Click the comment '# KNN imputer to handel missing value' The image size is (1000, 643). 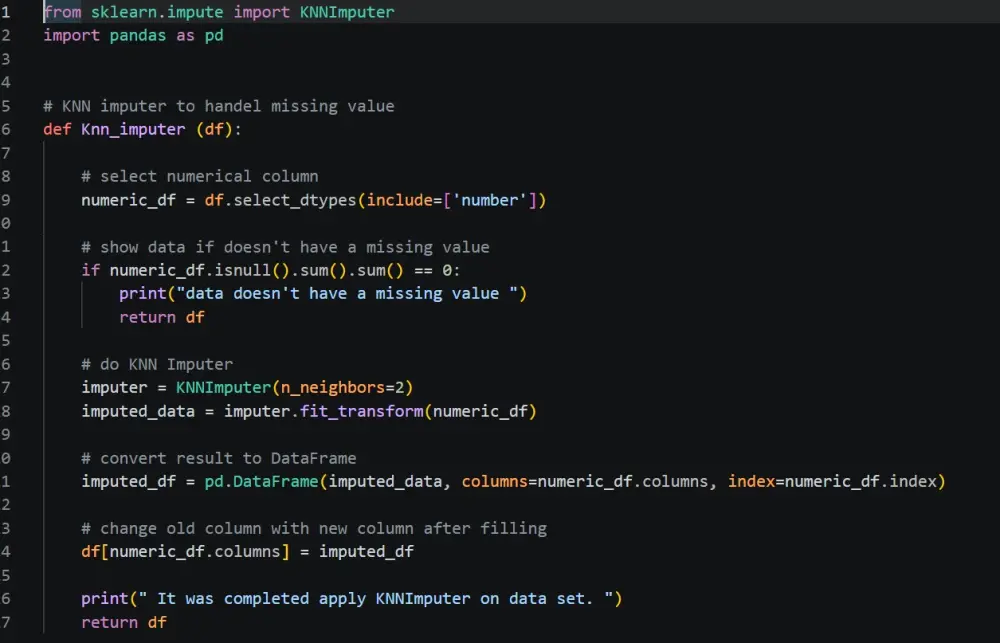click(219, 106)
